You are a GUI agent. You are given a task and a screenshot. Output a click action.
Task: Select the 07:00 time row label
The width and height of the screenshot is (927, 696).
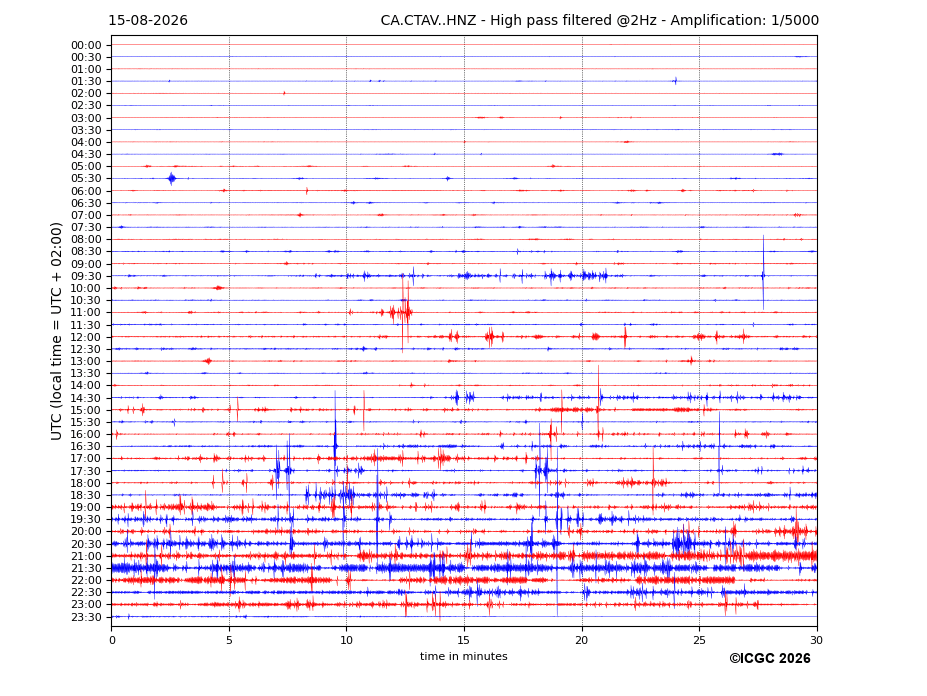tap(86, 216)
